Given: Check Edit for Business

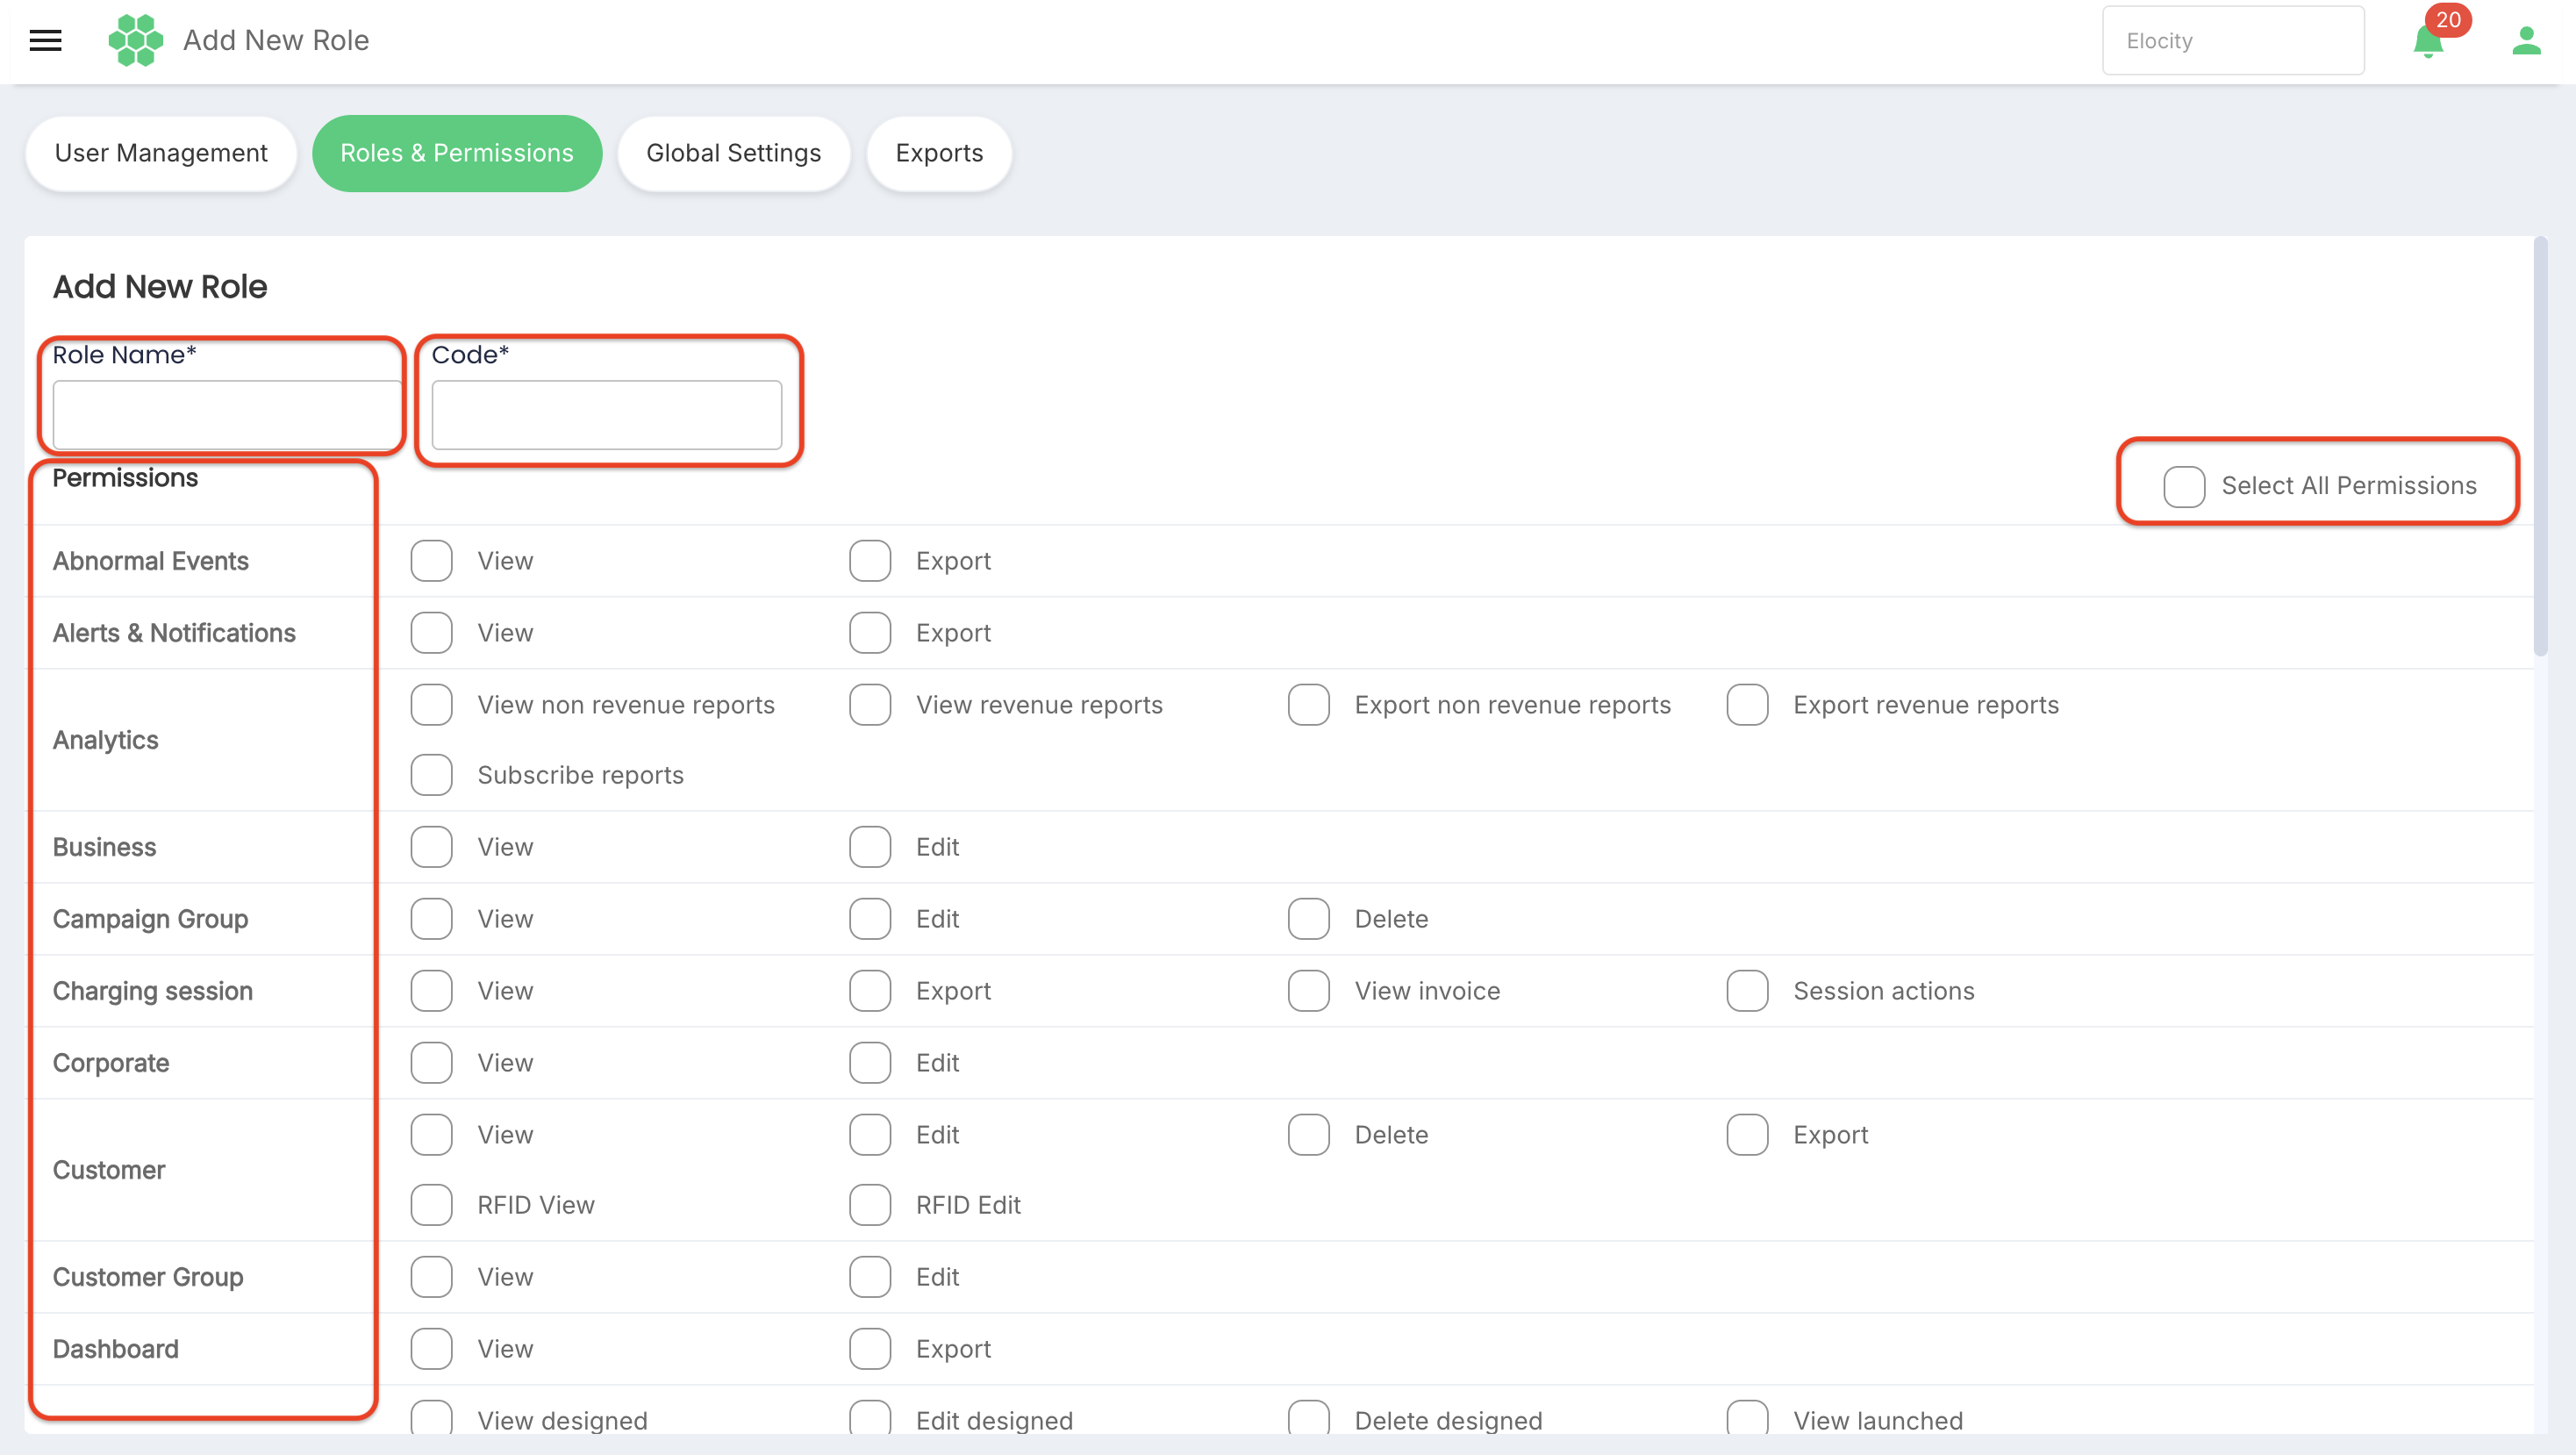Looking at the screenshot, I should point(870,847).
